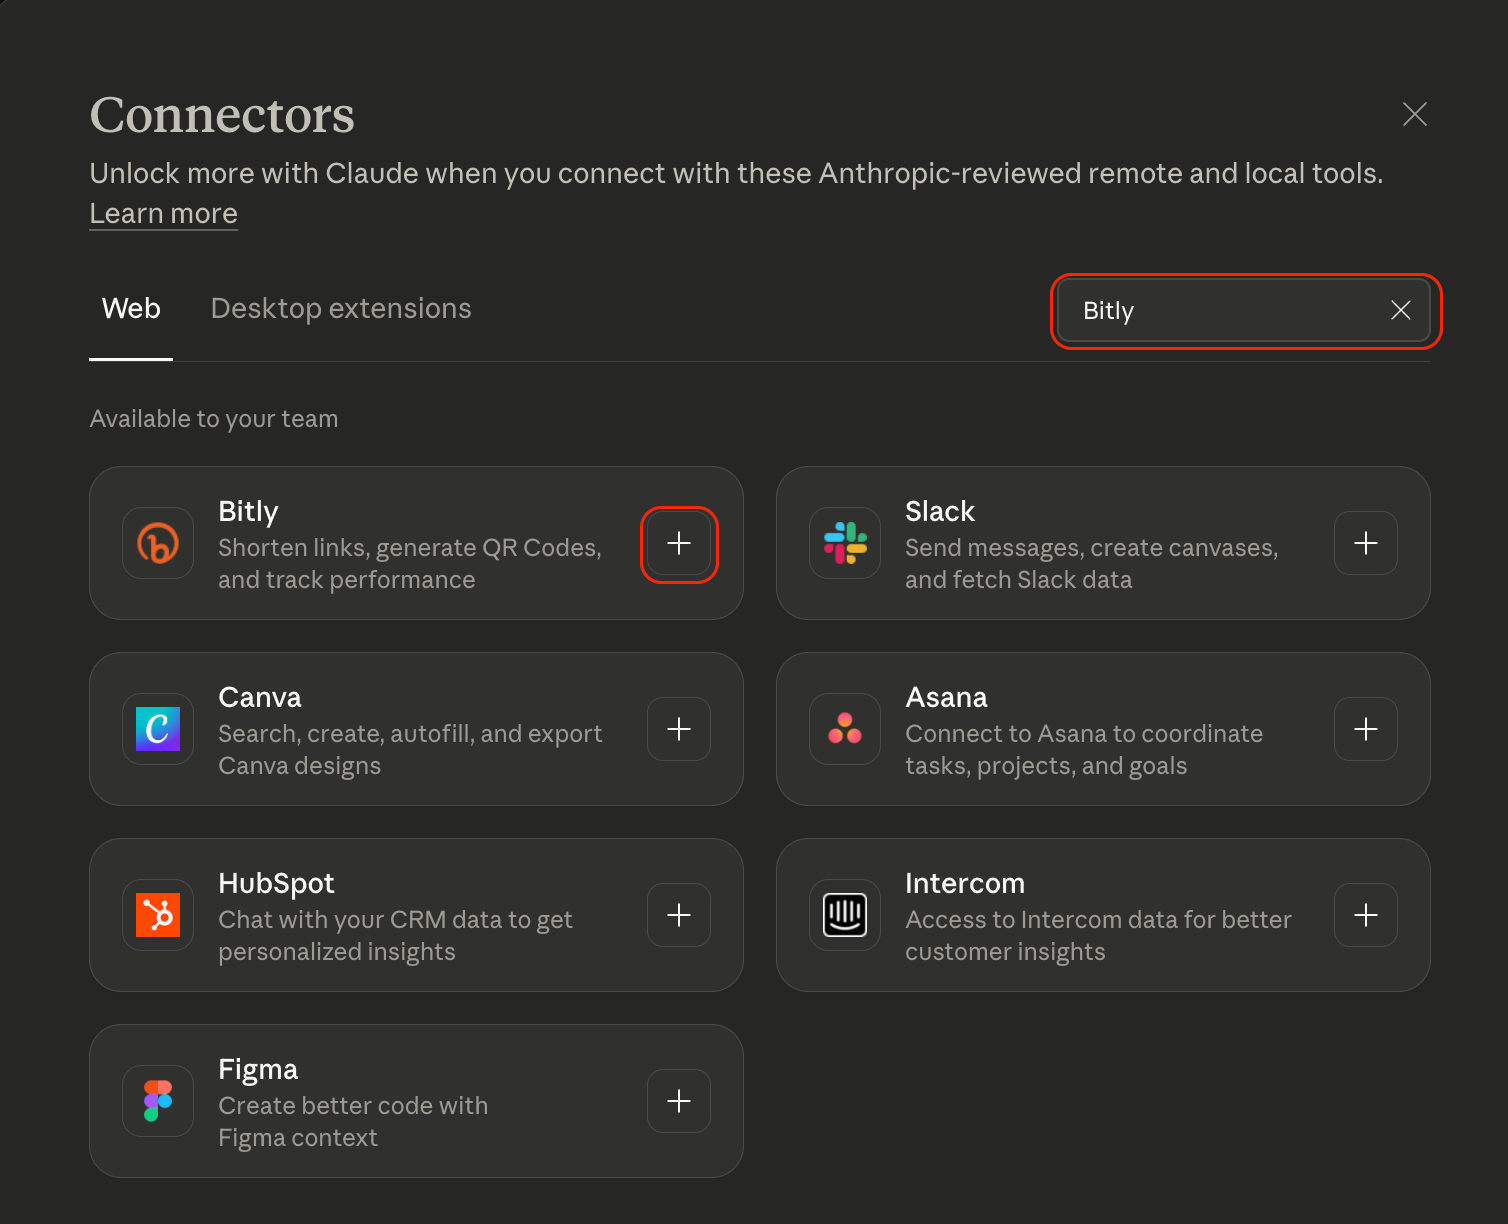Select the Canva card title
The height and width of the screenshot is (1224, 1508).
tap(260, 697)
